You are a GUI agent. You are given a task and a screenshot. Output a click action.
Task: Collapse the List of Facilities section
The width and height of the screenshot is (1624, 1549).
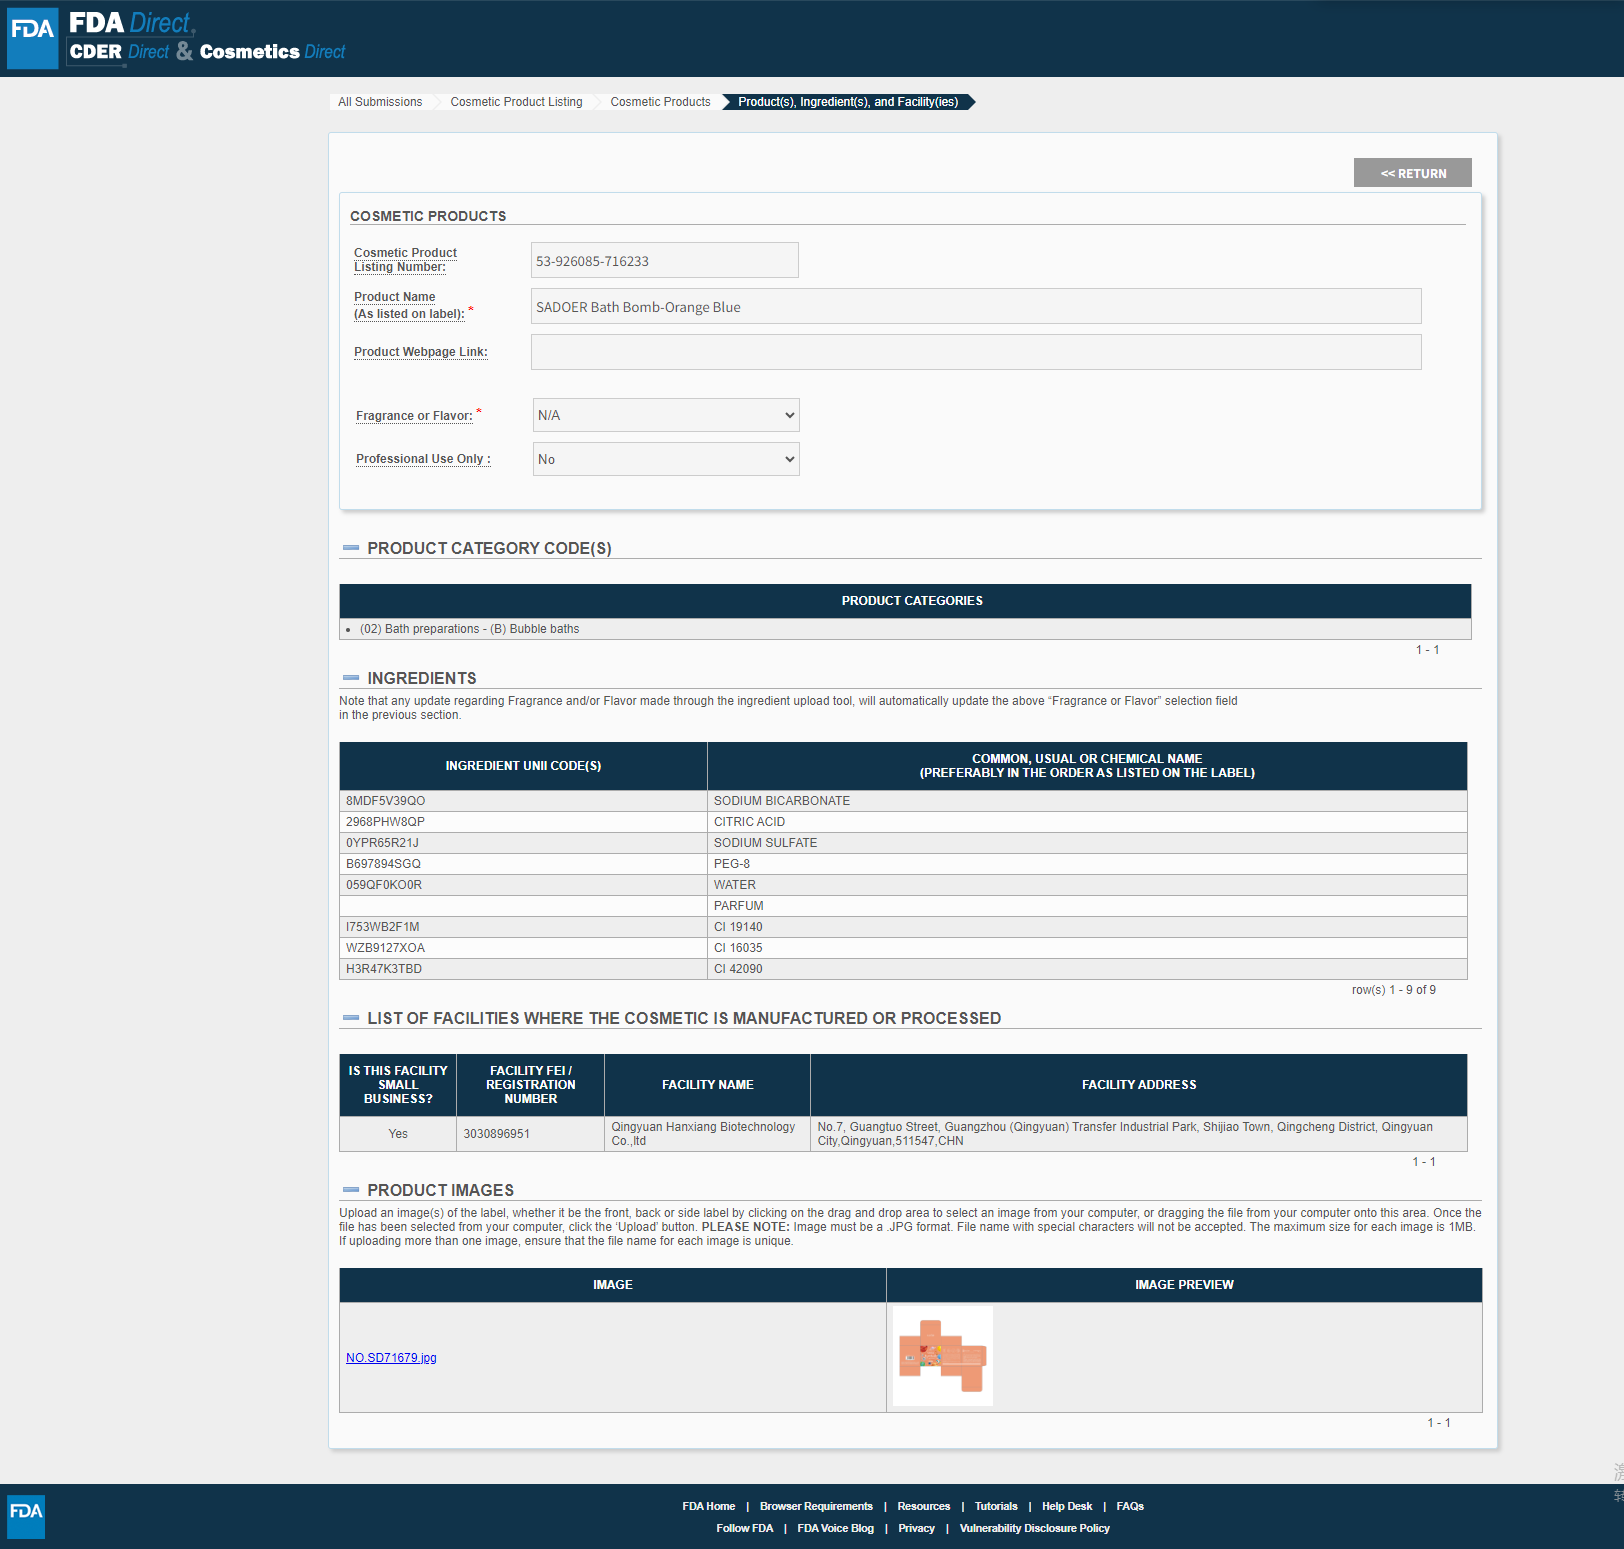(351, 1018)
